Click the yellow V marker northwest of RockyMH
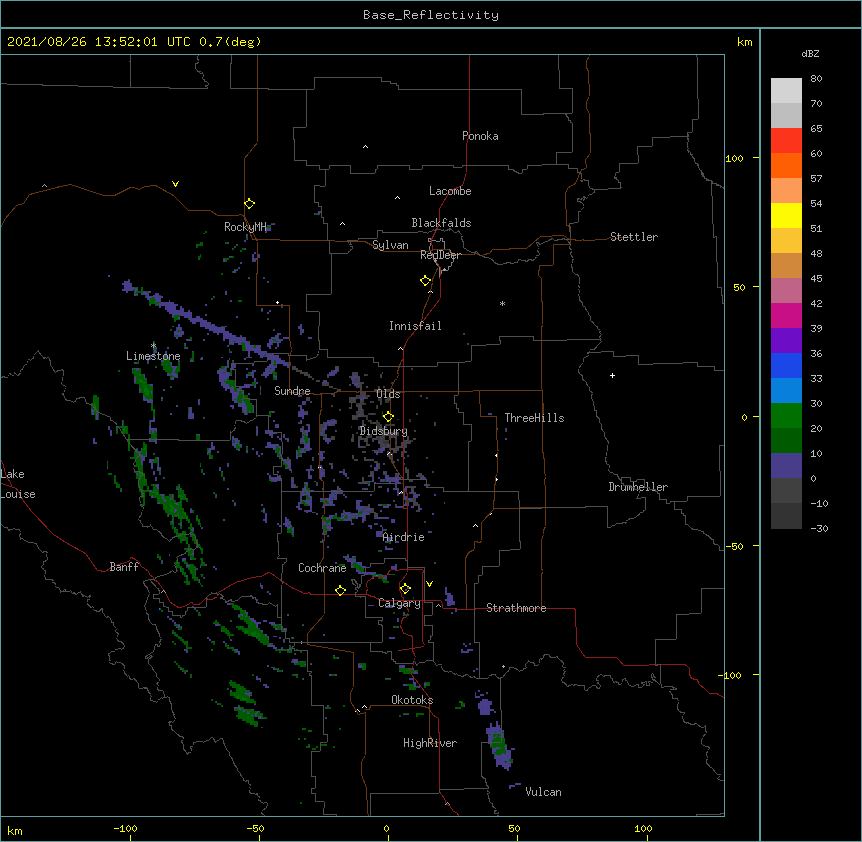Image resolution: width=862 pixels, height=842 pixels. pyautogui.click(x=175, y=184)
